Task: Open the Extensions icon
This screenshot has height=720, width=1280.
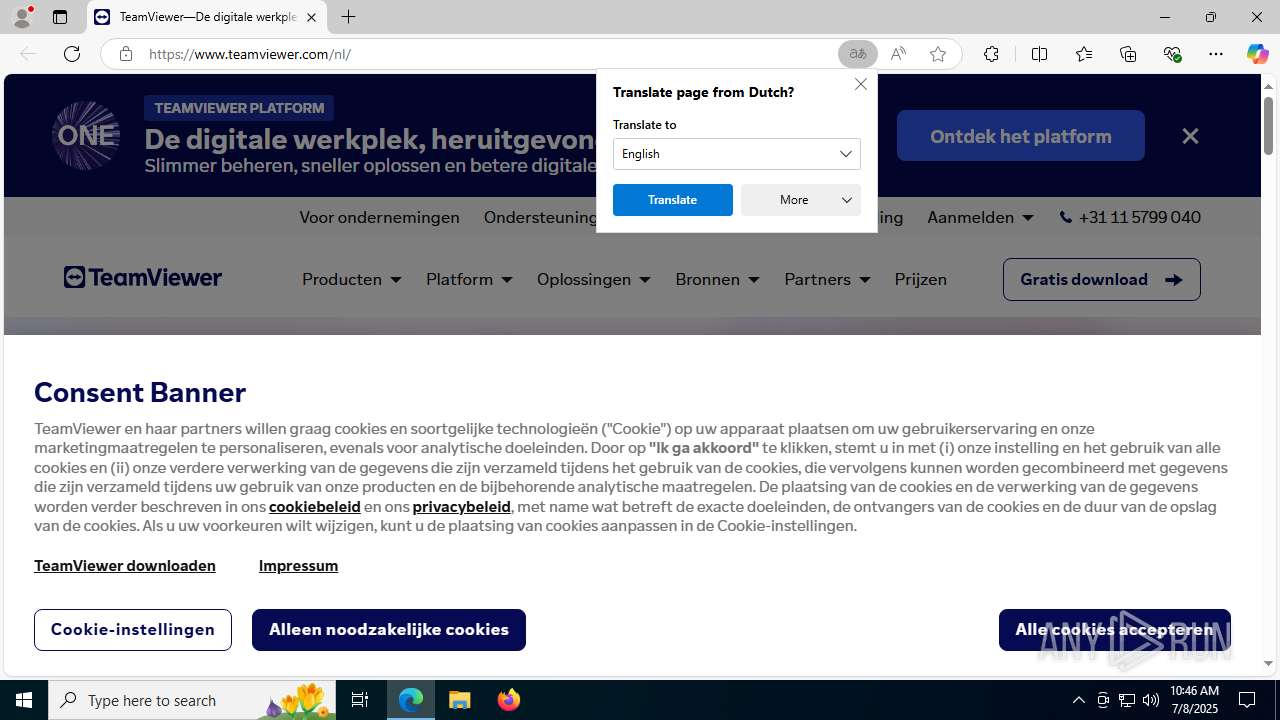Action: point(991,54)
